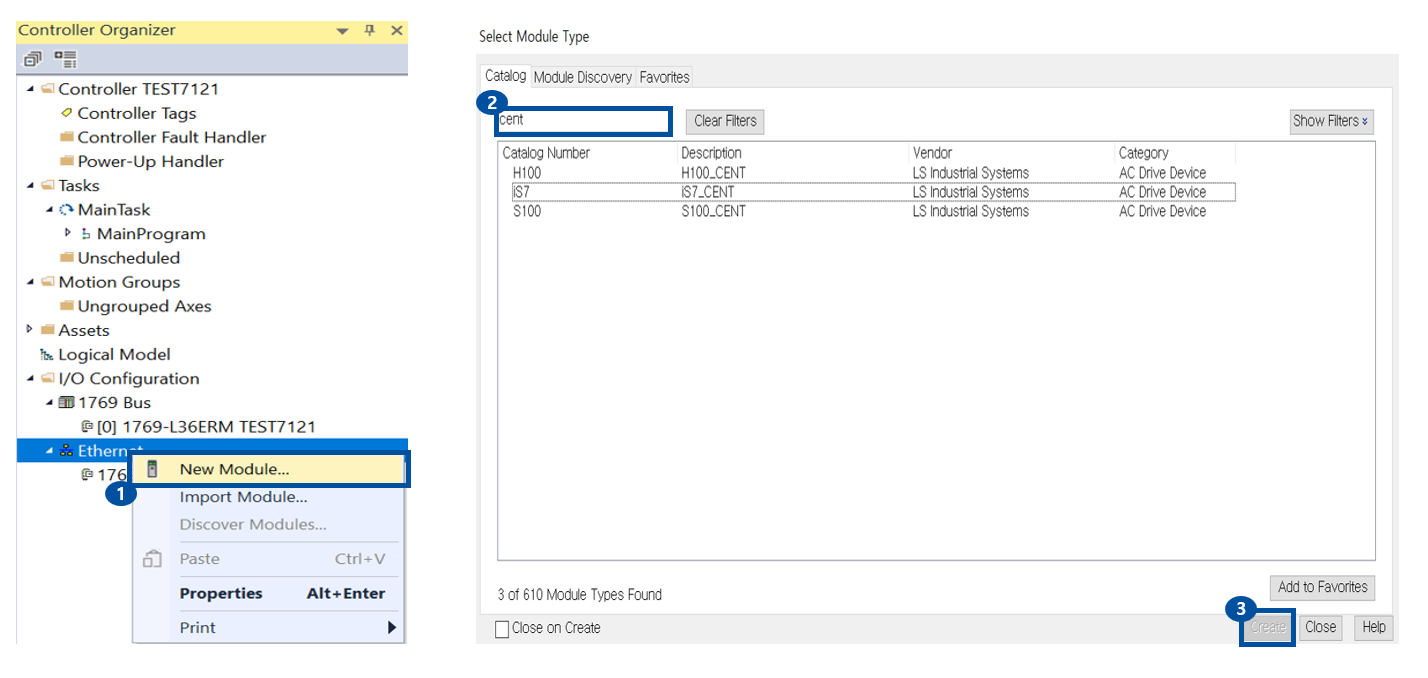The image size is (1428, 678).
Task: Switch to the Module Discovery tab
Action: [x=582, y=77]
